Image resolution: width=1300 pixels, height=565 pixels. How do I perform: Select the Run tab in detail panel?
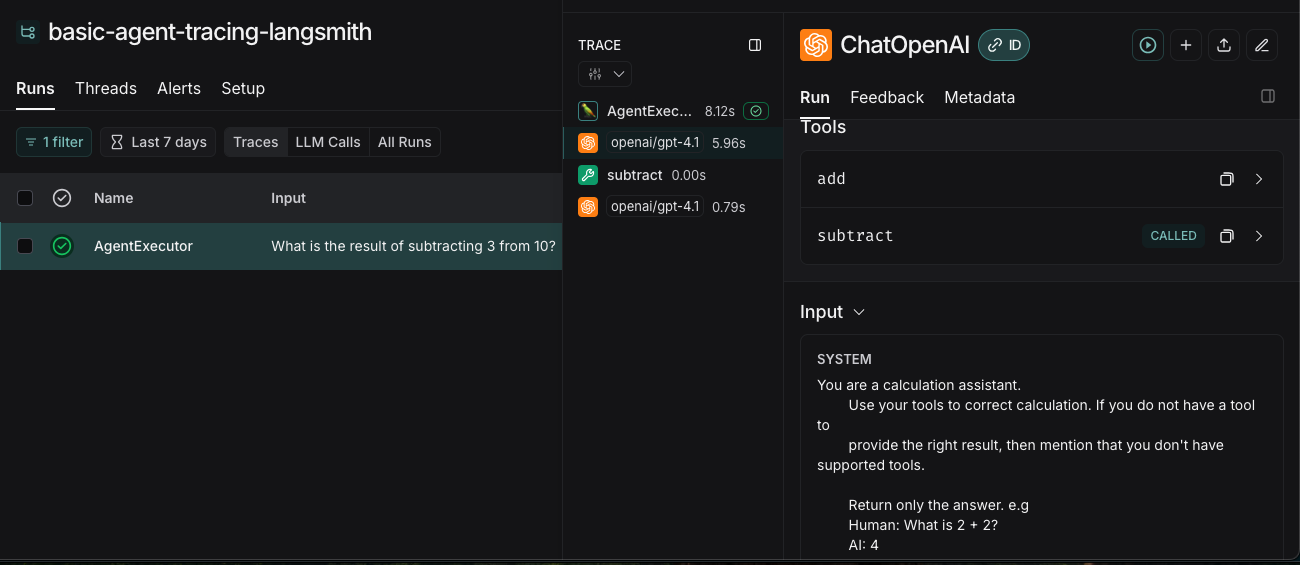click(815, 97)
